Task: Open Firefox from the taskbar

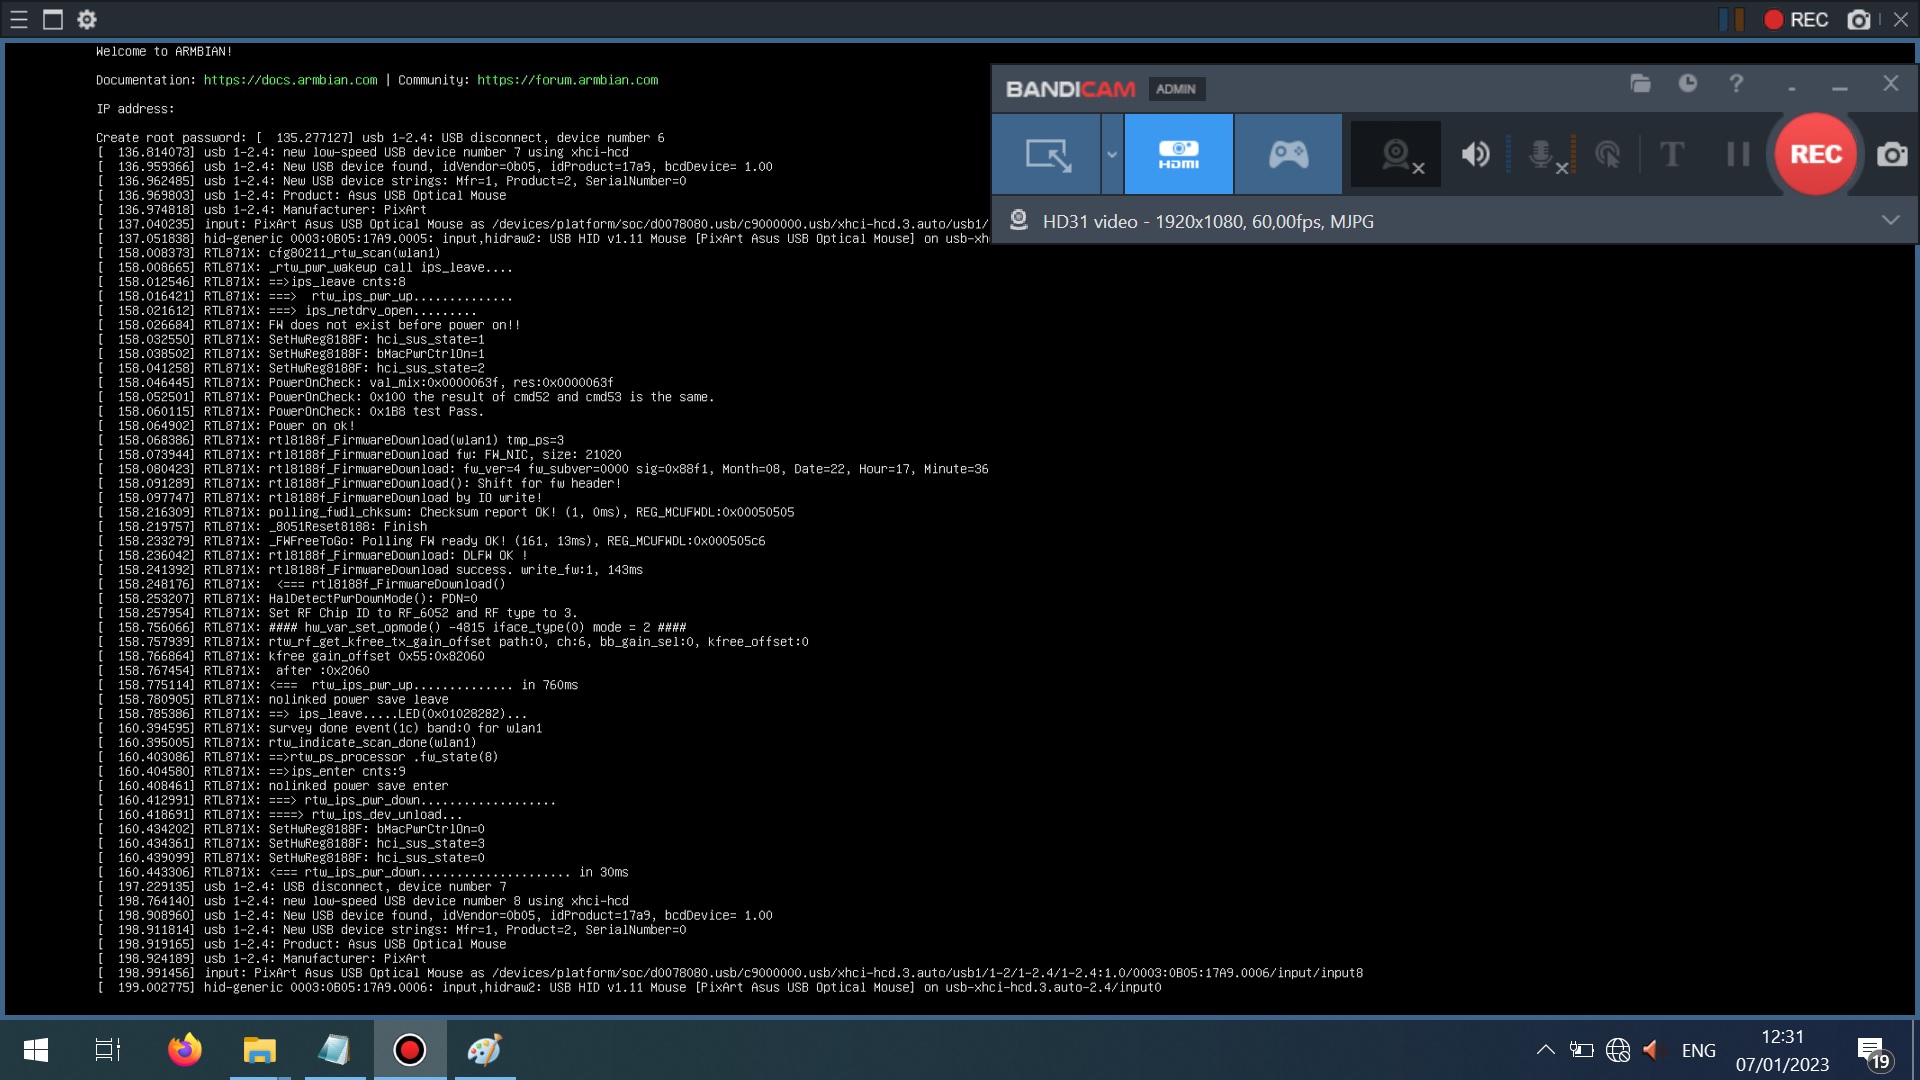Action: (x=184, y=1049)
